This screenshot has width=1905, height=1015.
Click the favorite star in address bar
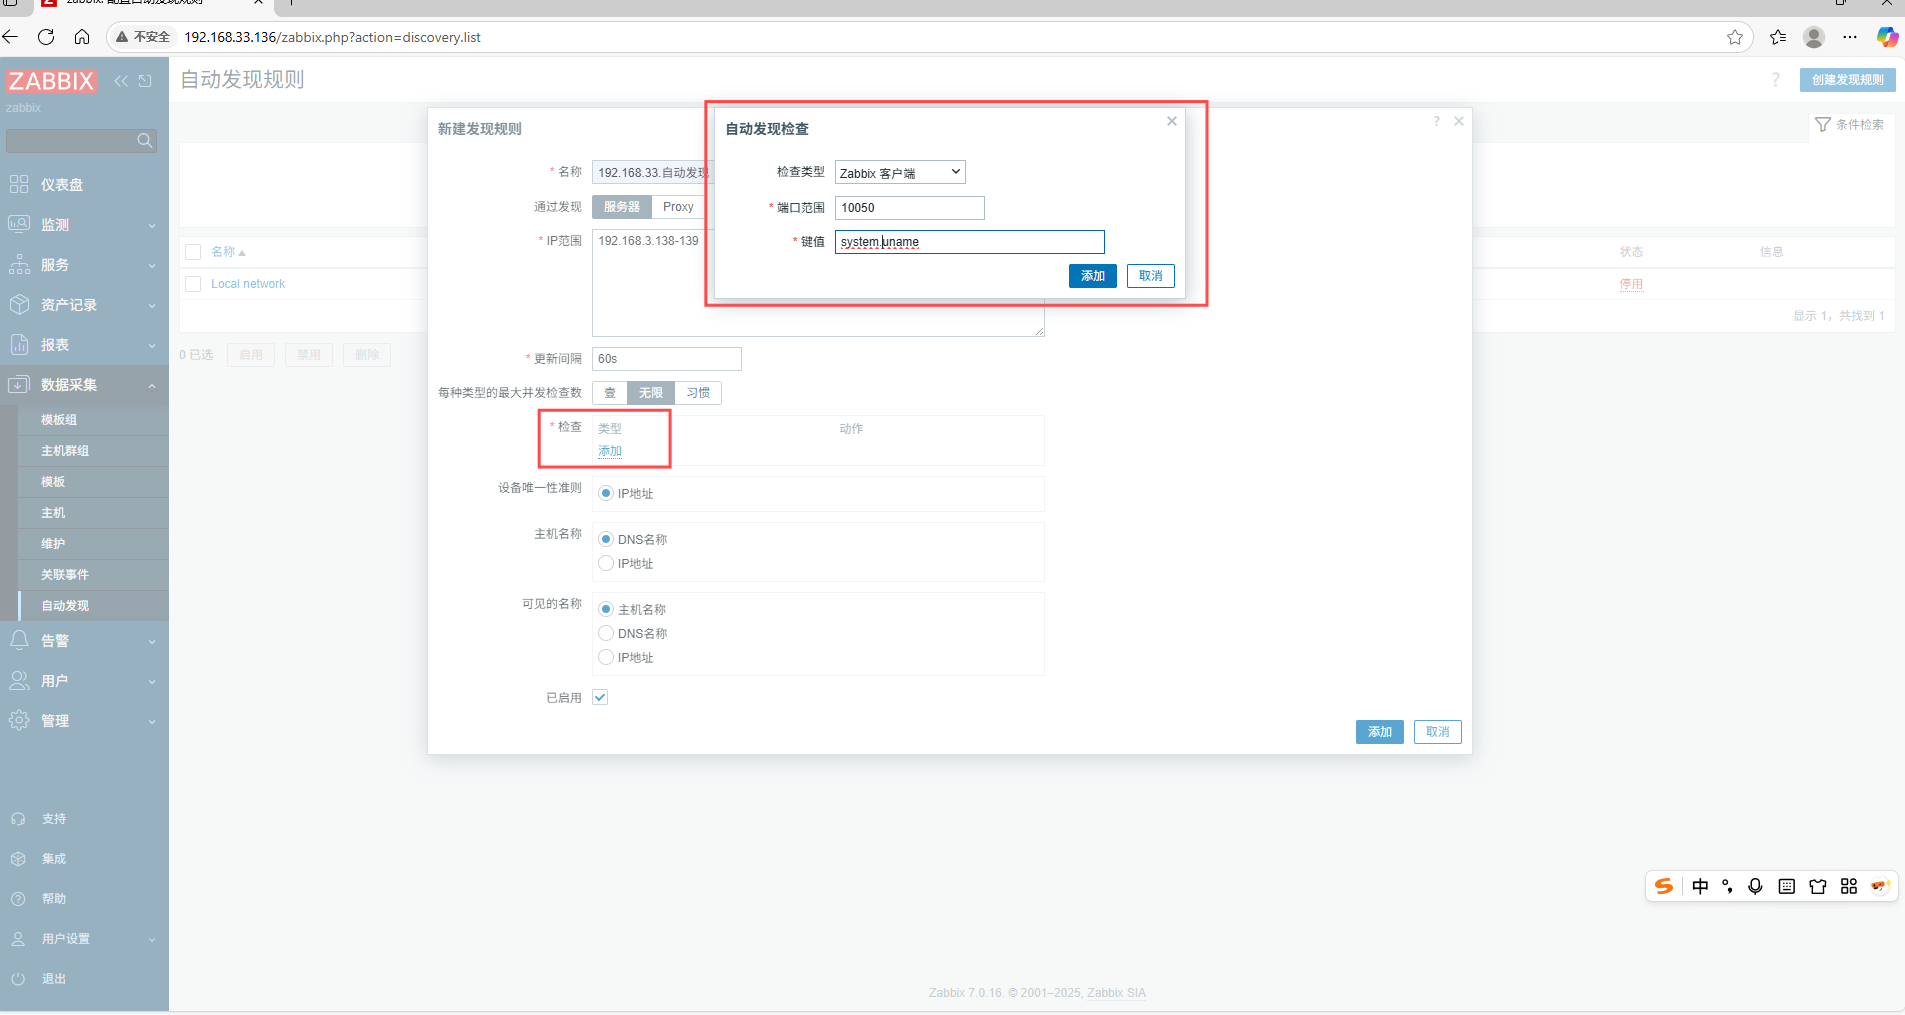pyautogui.click(x=1735, y=37)
